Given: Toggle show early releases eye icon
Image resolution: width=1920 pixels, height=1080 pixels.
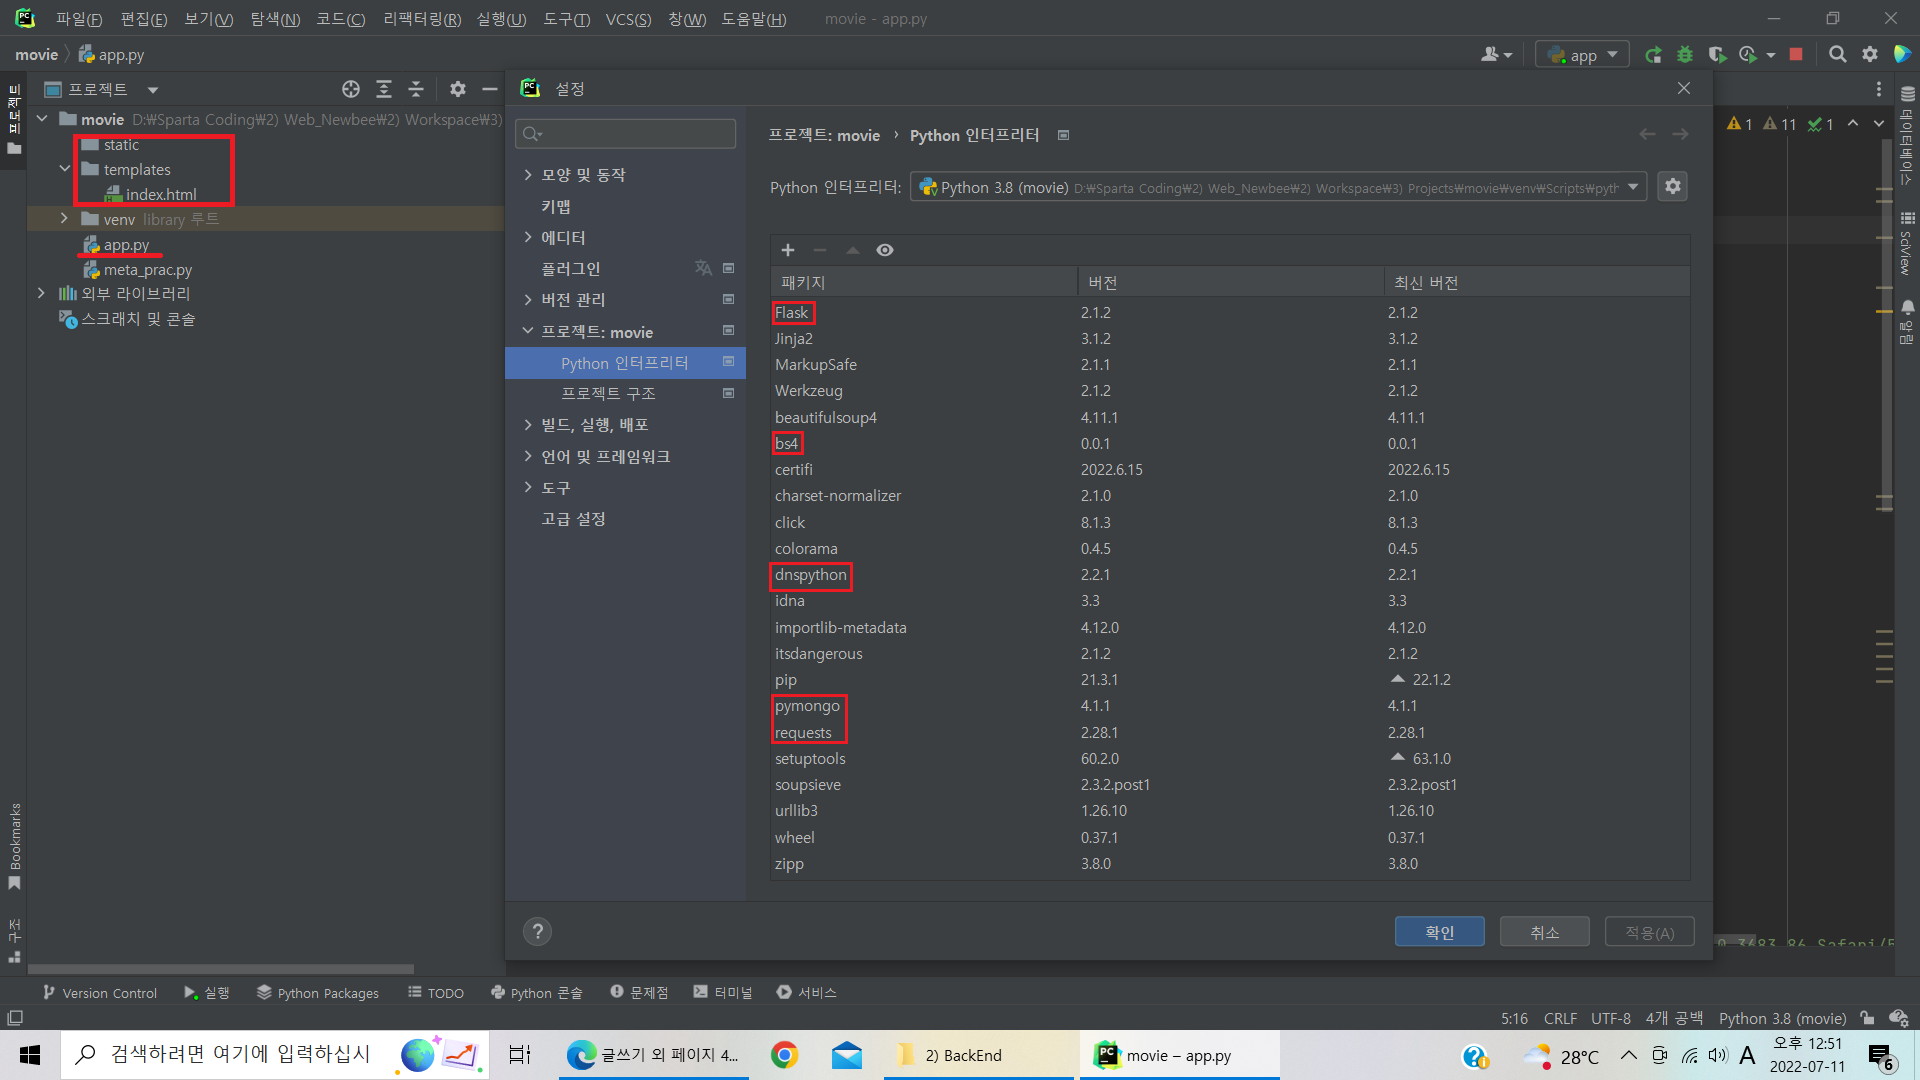Looking at the screenshot, I should click(x=885, y=250).
